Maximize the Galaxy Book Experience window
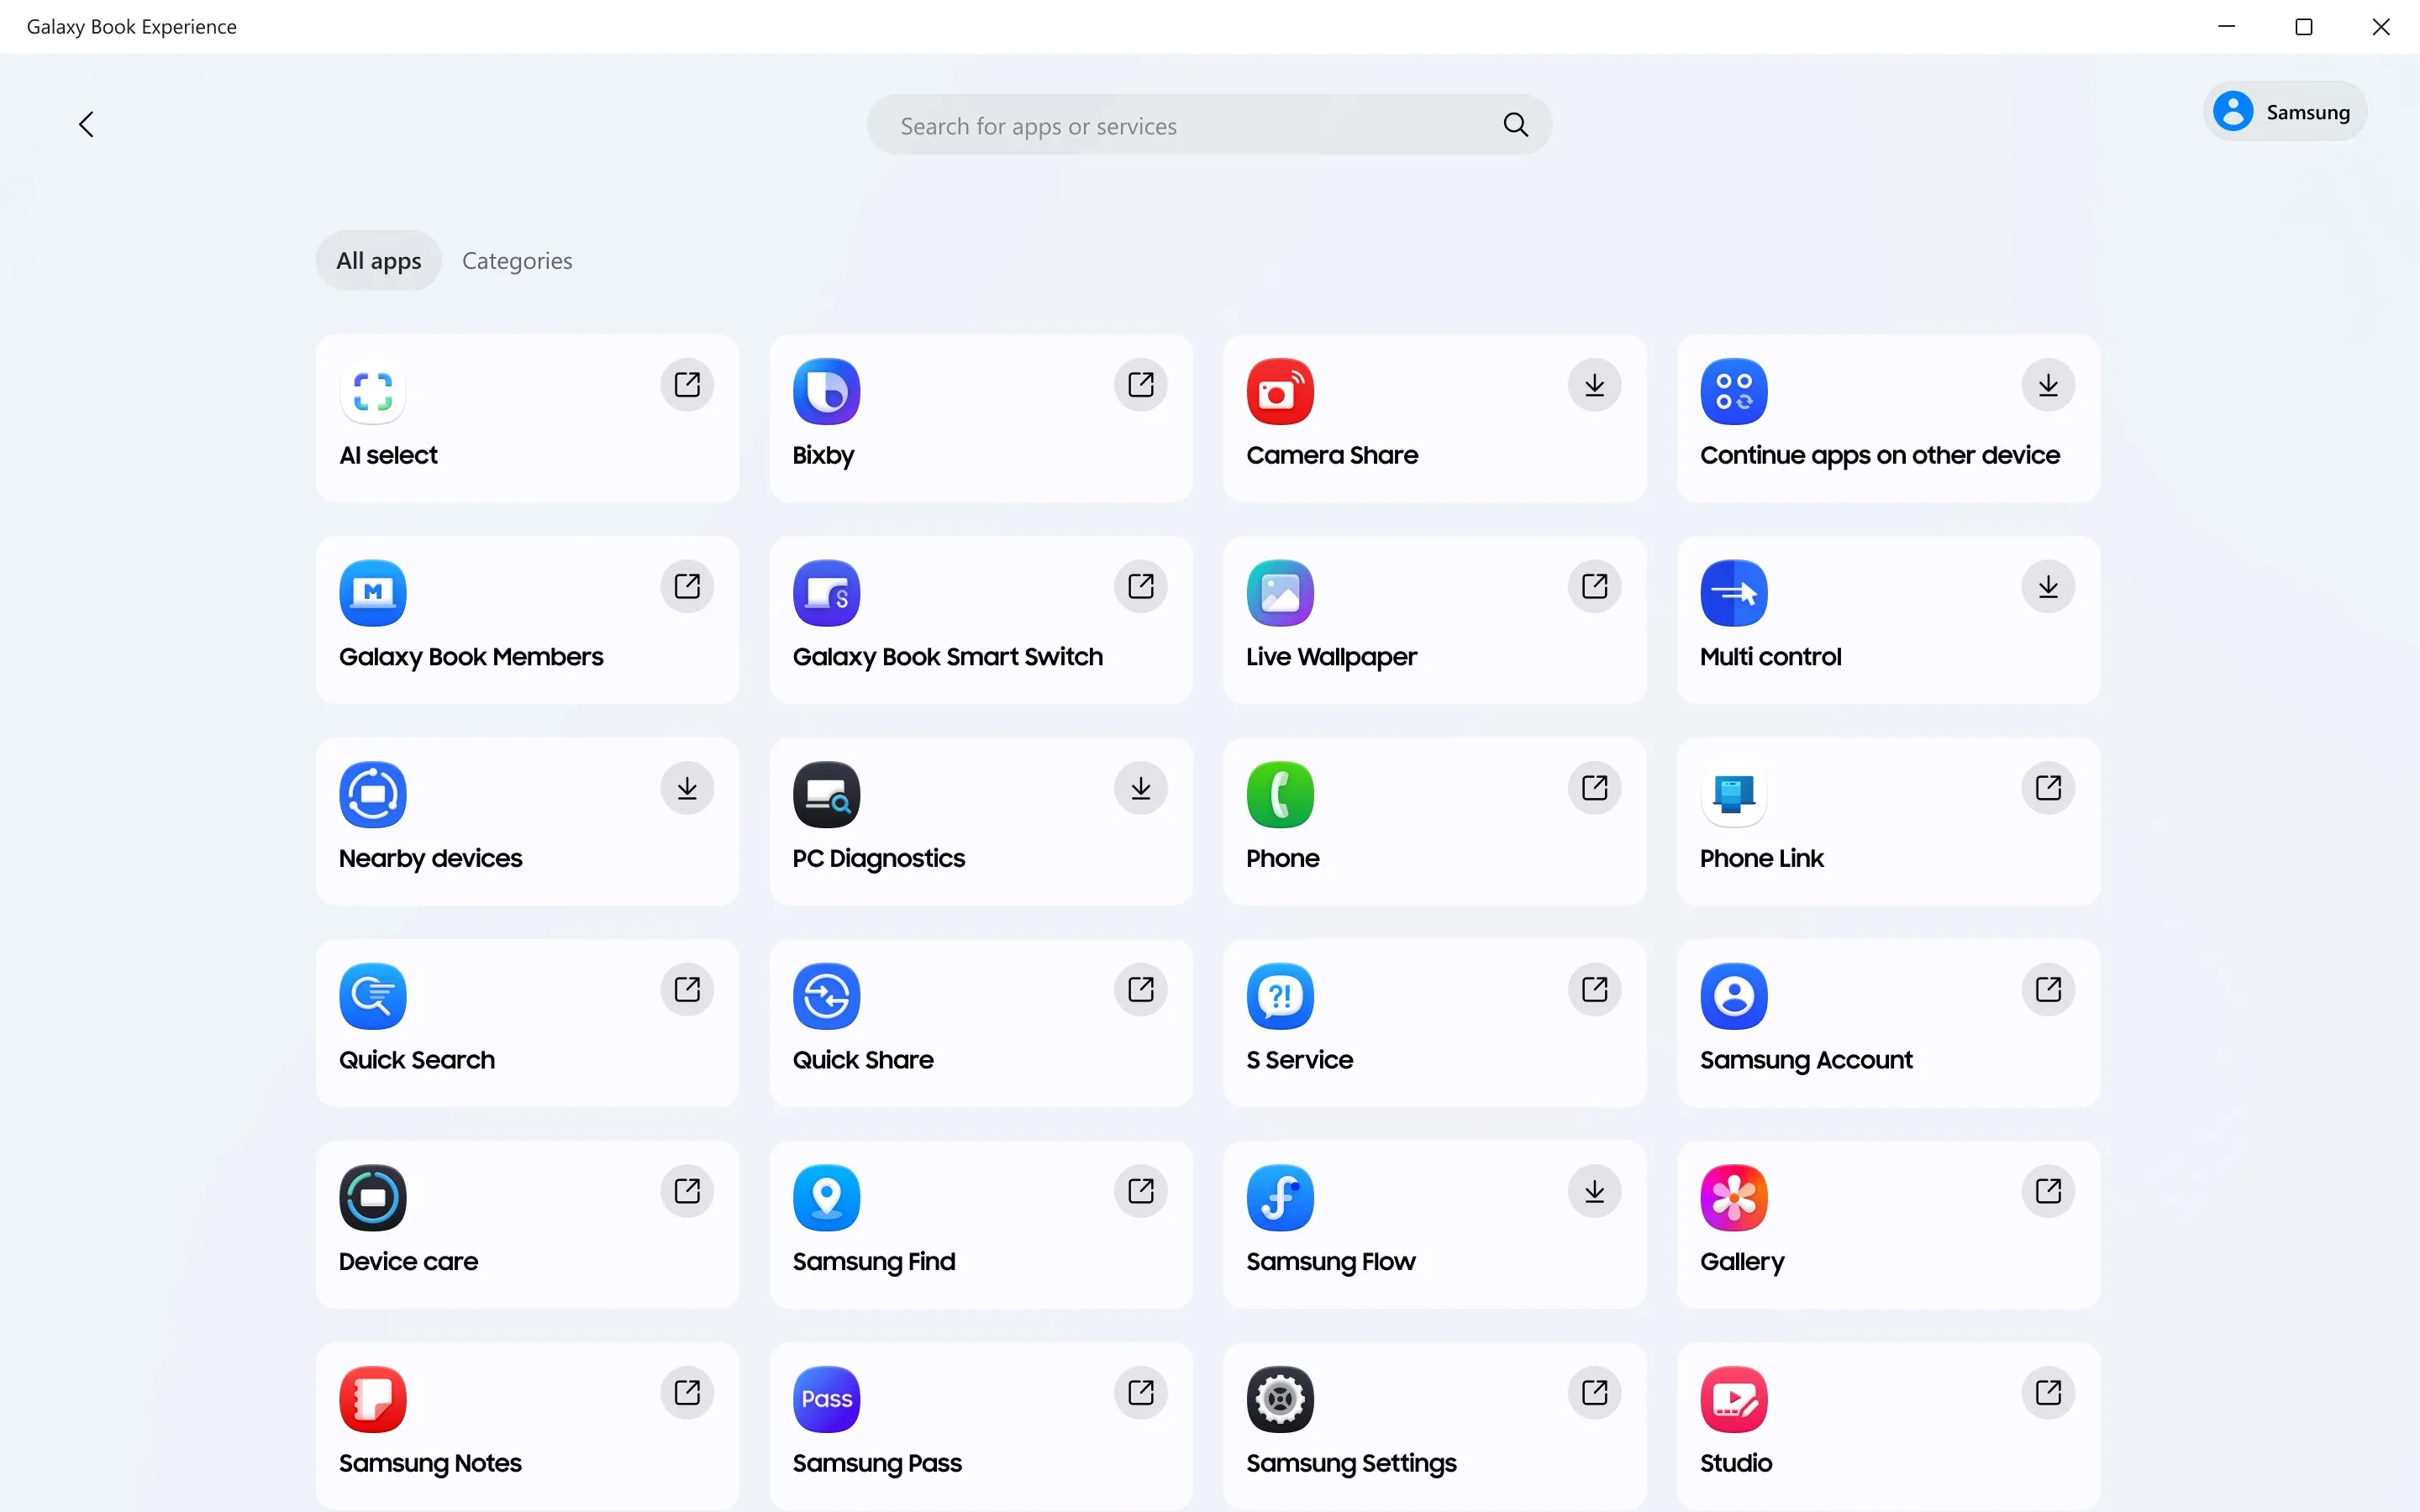The width and height of the screenshot is (2420, 1512). 2304,27
